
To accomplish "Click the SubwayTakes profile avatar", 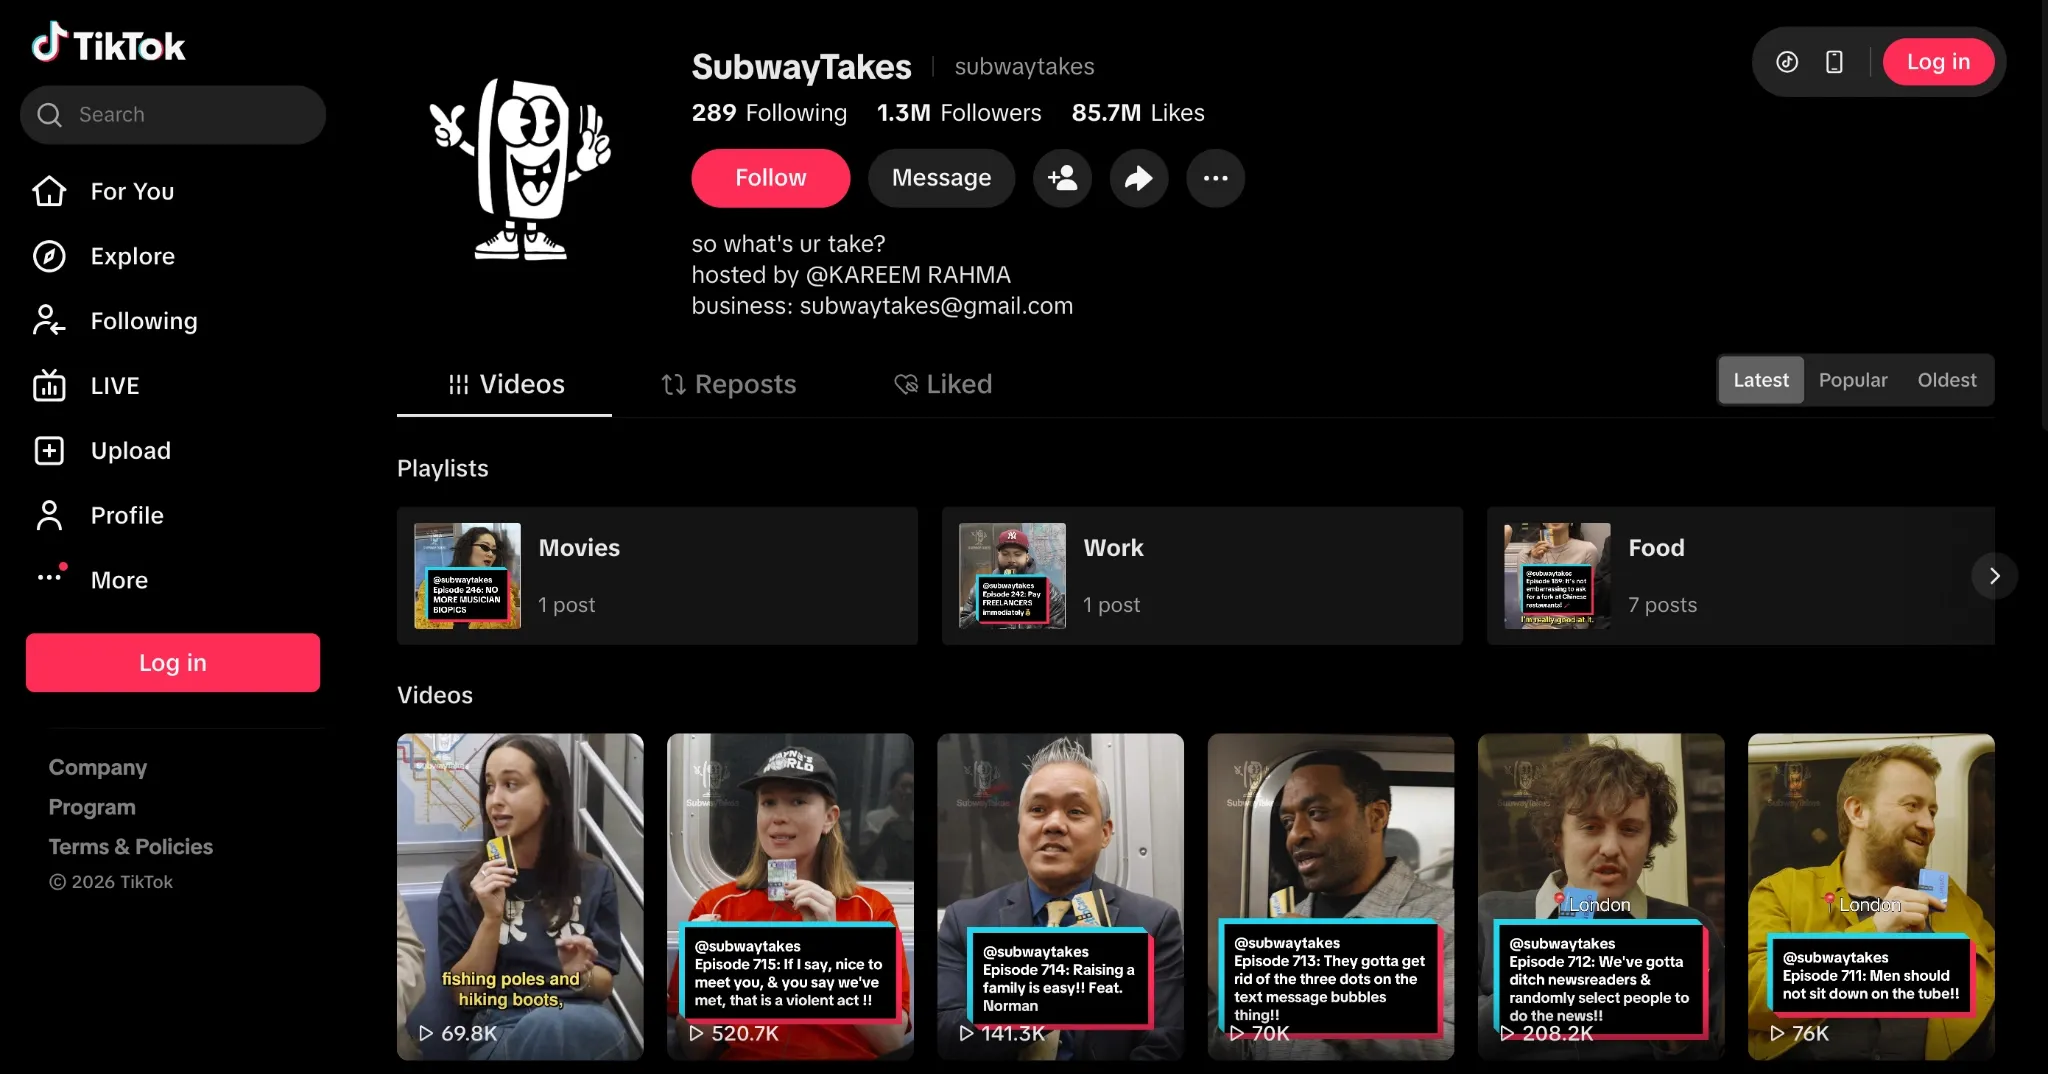I will (x=521, y=169).
